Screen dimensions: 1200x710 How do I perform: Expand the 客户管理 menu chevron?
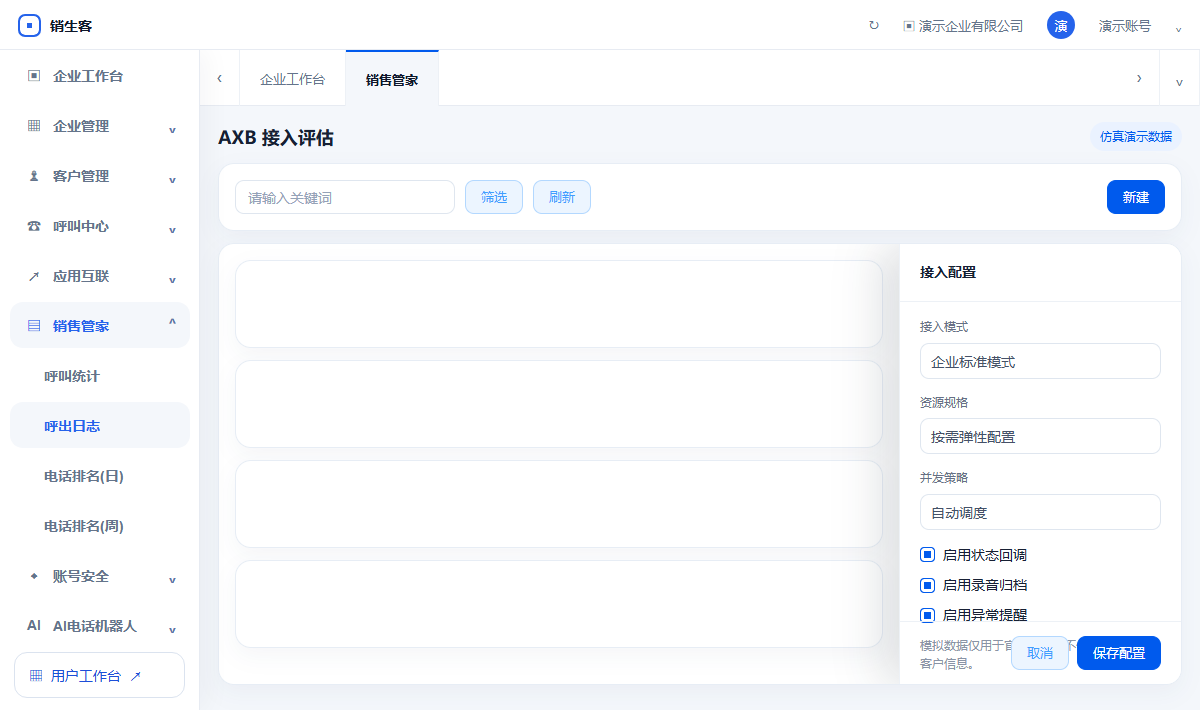point(172,179)
